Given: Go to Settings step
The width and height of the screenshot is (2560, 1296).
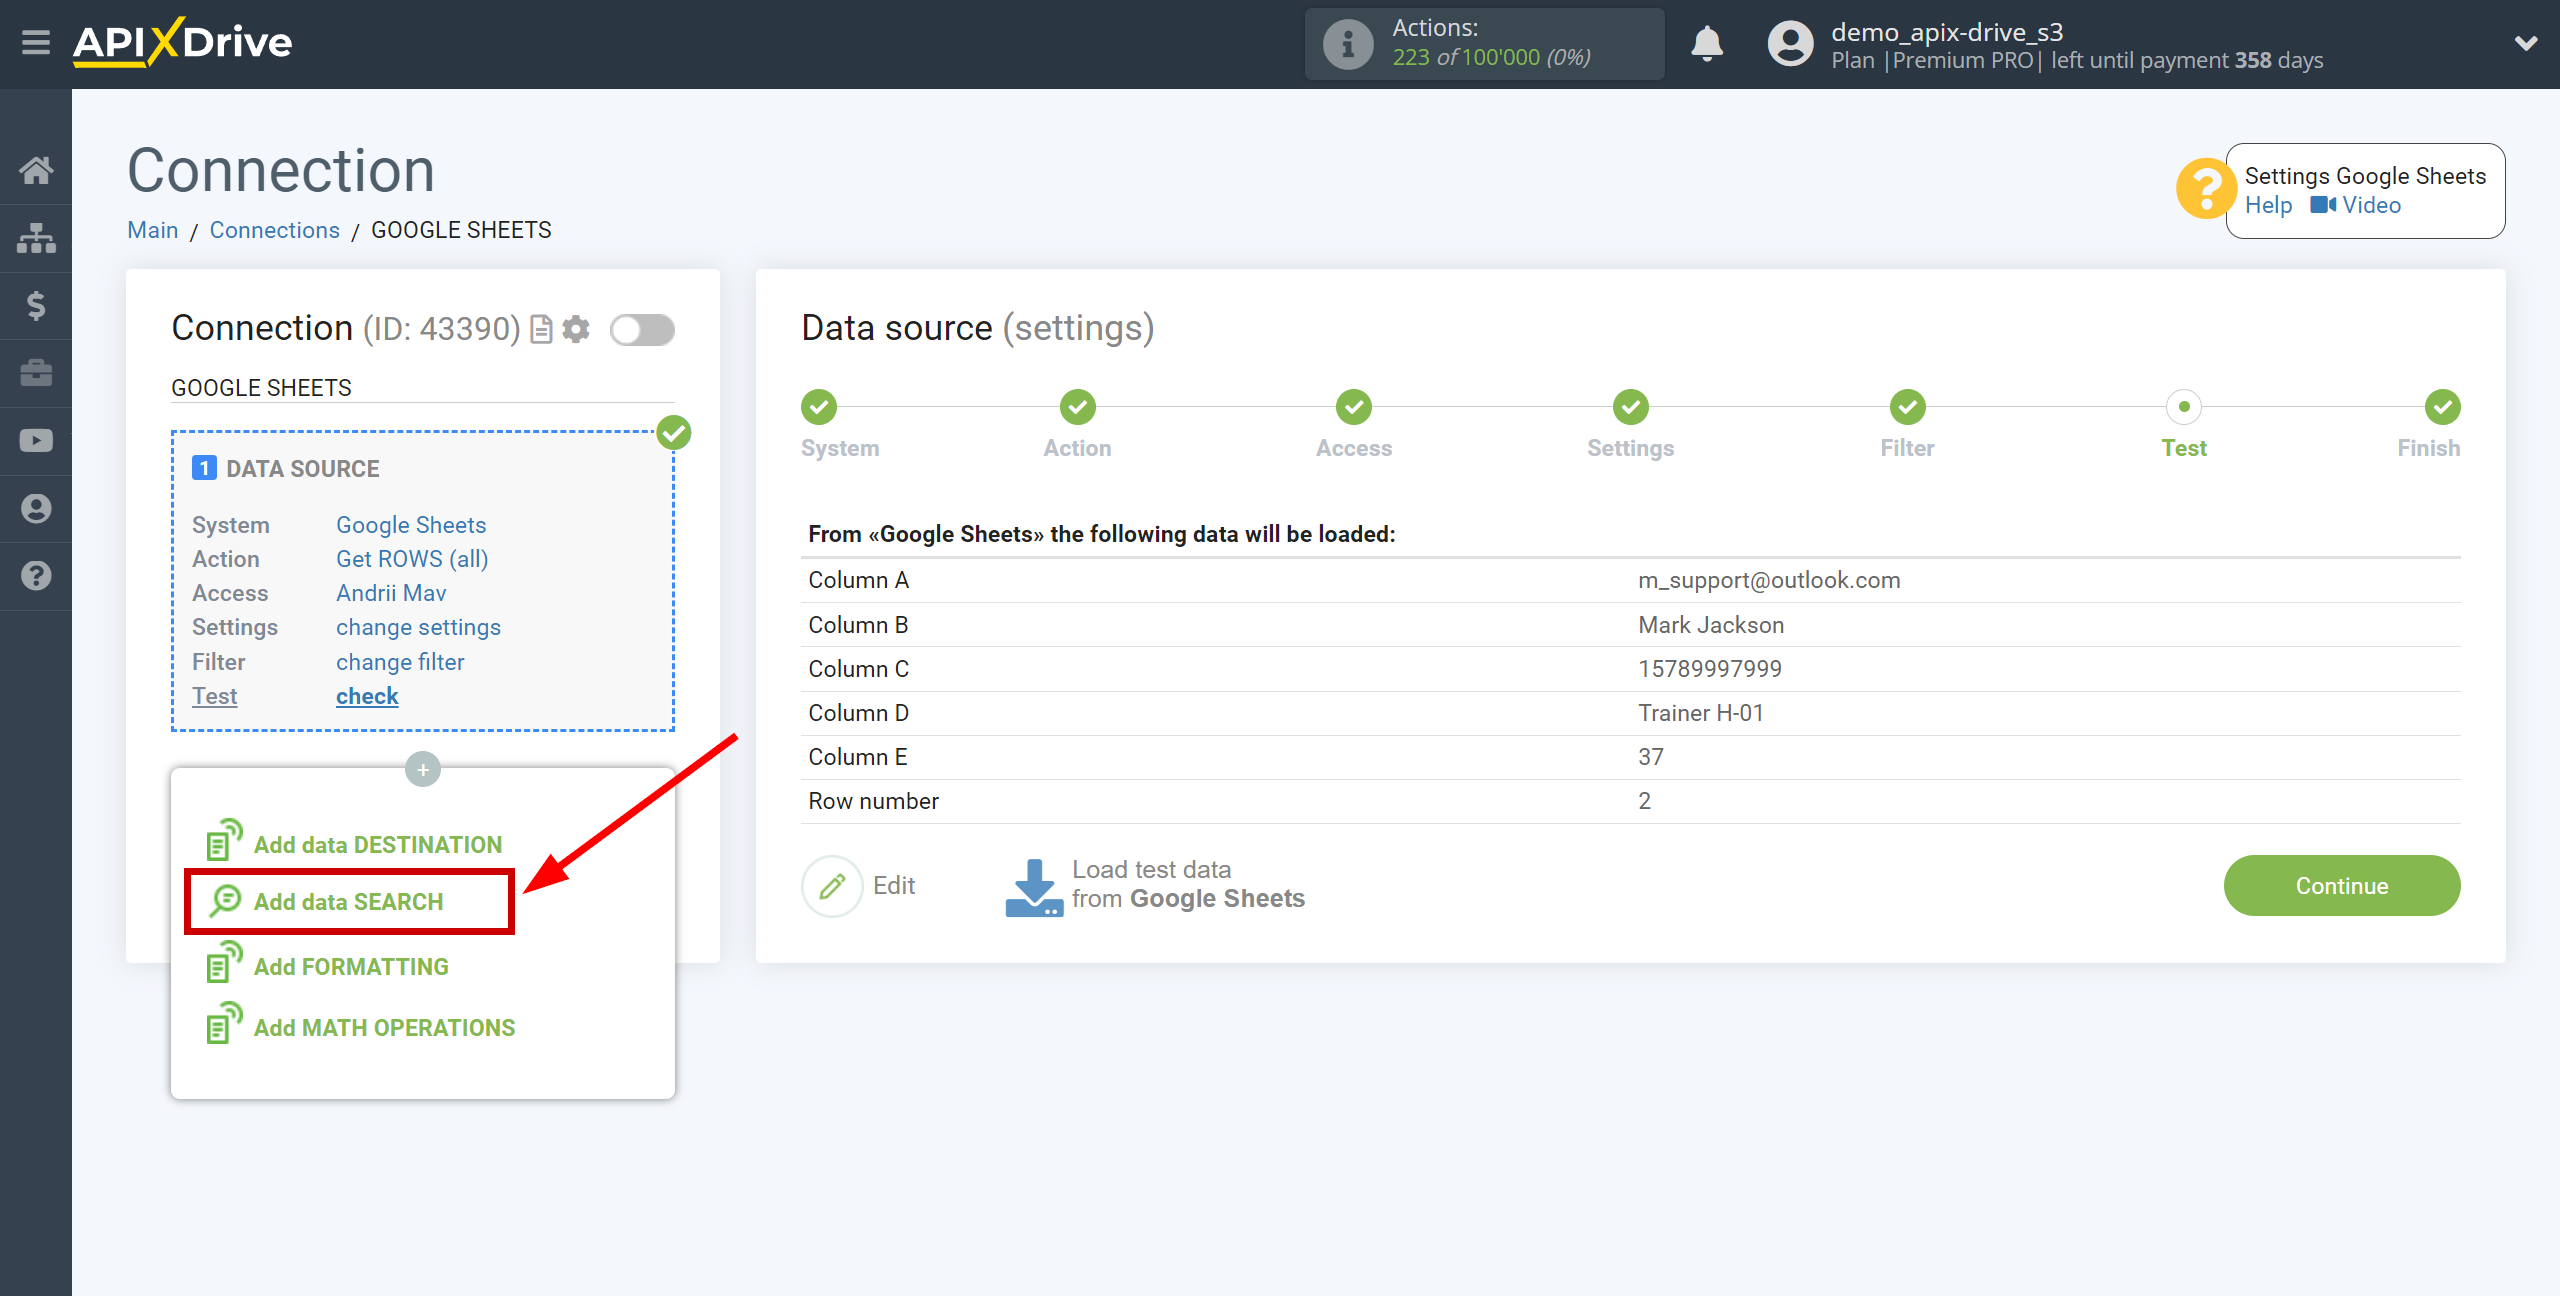Looking at the screenshot, I should coord(1631,407).
